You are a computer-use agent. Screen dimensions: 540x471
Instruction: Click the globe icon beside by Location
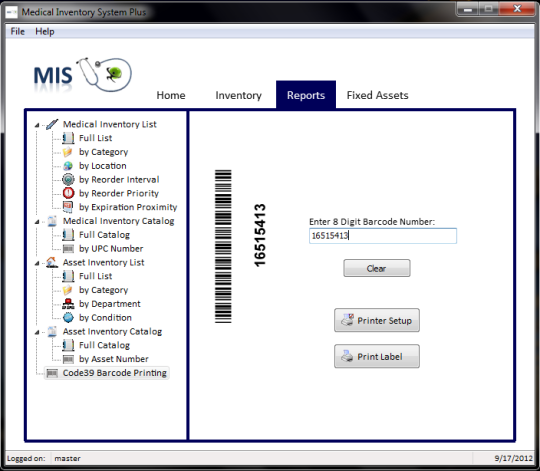[x=68, y=166]
